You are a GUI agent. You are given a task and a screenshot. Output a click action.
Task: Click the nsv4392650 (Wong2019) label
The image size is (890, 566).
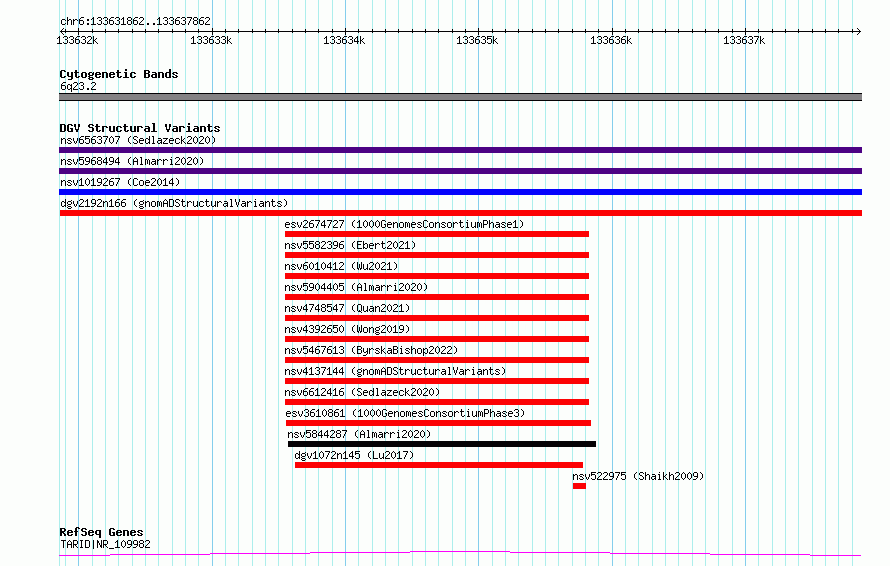tap(347, 329)
